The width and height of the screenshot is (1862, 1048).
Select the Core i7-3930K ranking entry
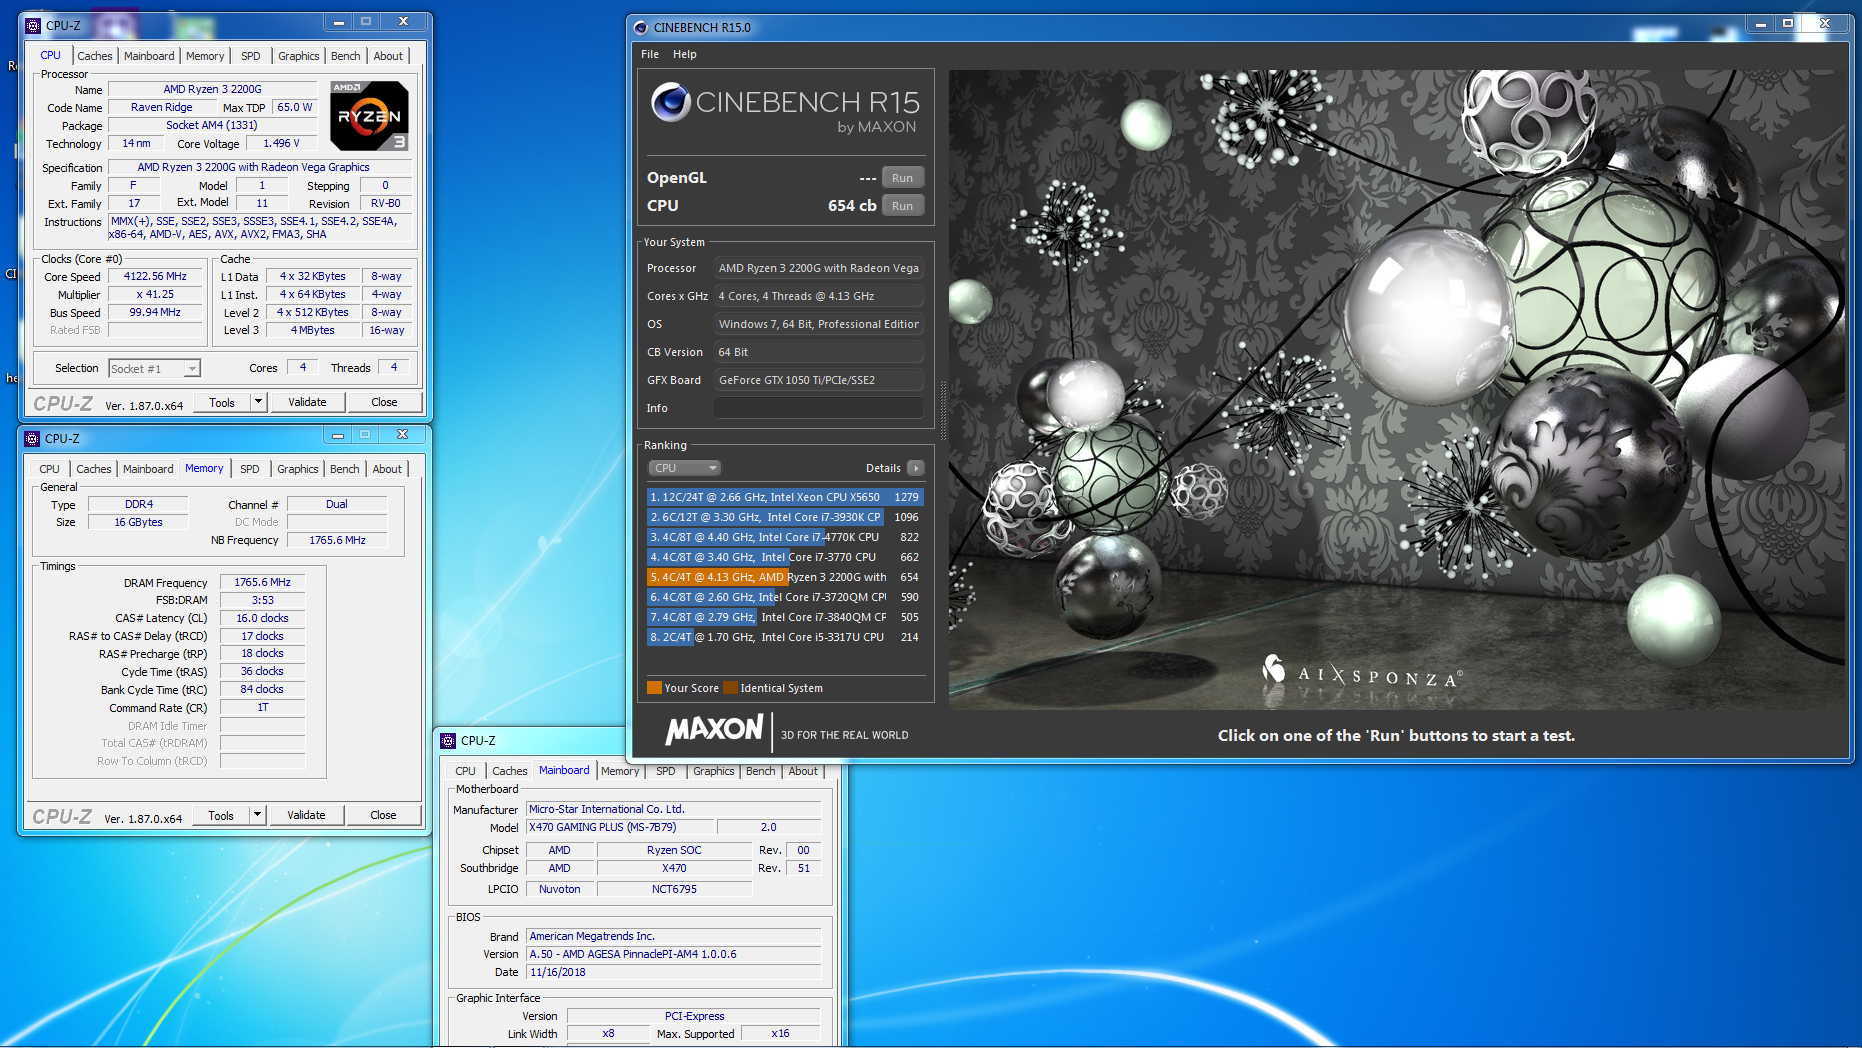click(x=785, y=517)
